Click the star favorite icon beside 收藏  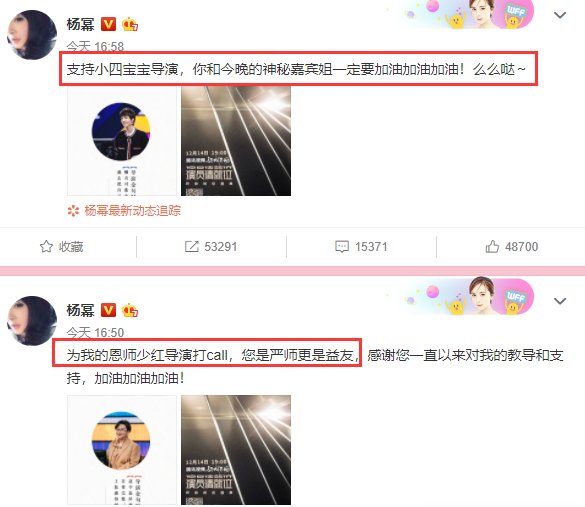point(46,247)
